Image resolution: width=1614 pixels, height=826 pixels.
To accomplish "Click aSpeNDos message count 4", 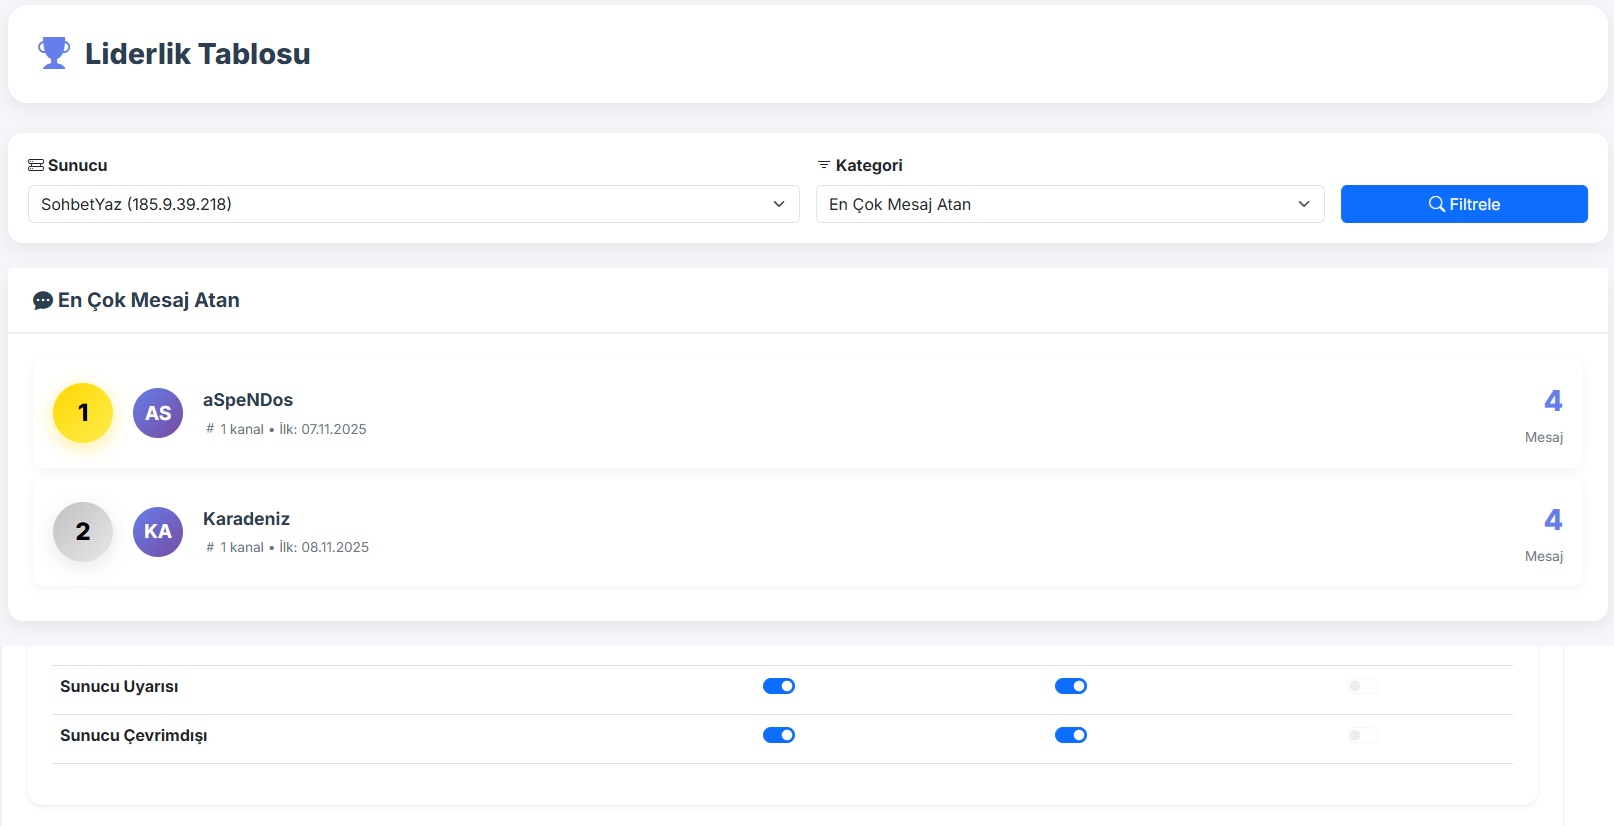I will point(1552,401).
